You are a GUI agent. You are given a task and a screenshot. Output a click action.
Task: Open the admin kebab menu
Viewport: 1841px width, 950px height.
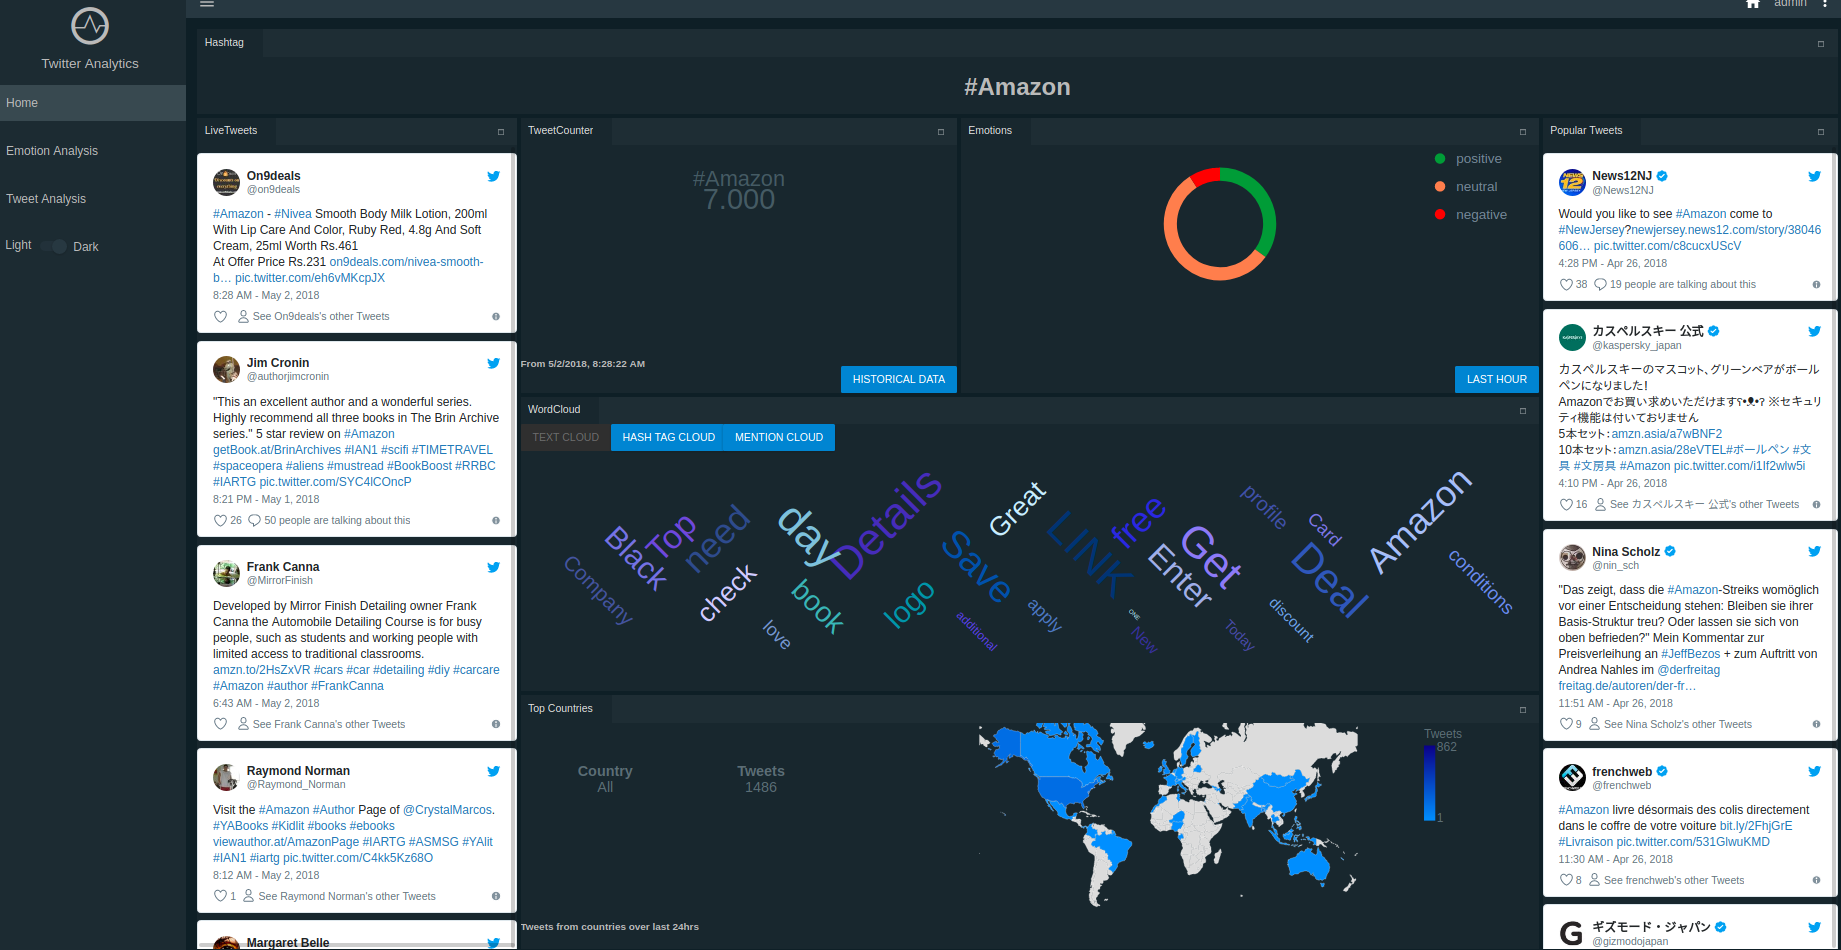(1825, 4)
